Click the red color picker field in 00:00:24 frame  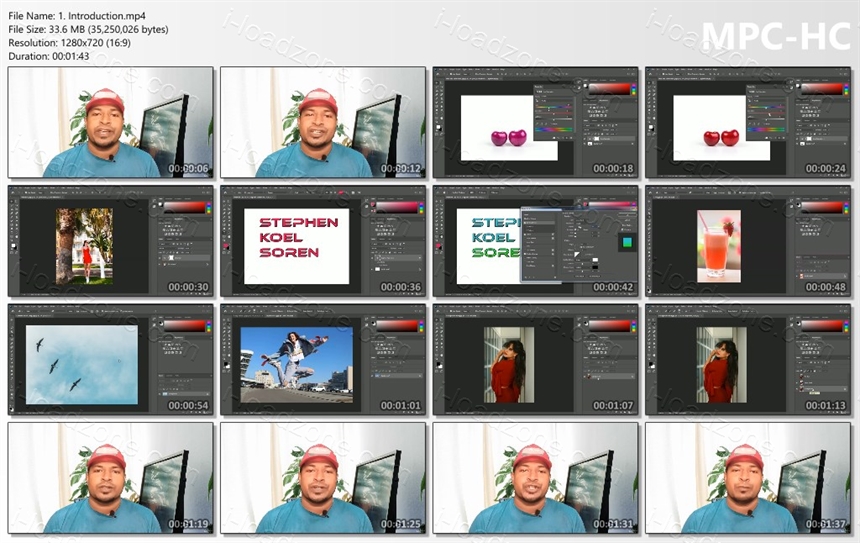[x=821, y=89]
